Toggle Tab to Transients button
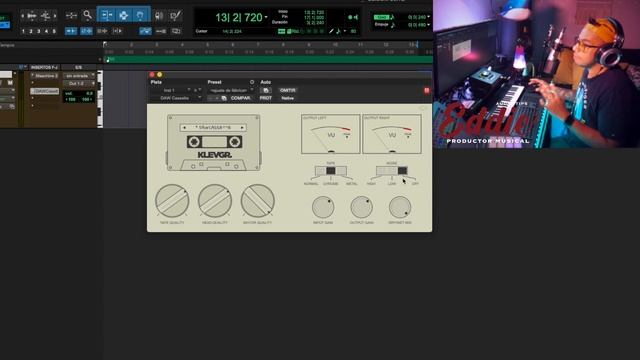640x360 pixels. (x=71, y=31)
